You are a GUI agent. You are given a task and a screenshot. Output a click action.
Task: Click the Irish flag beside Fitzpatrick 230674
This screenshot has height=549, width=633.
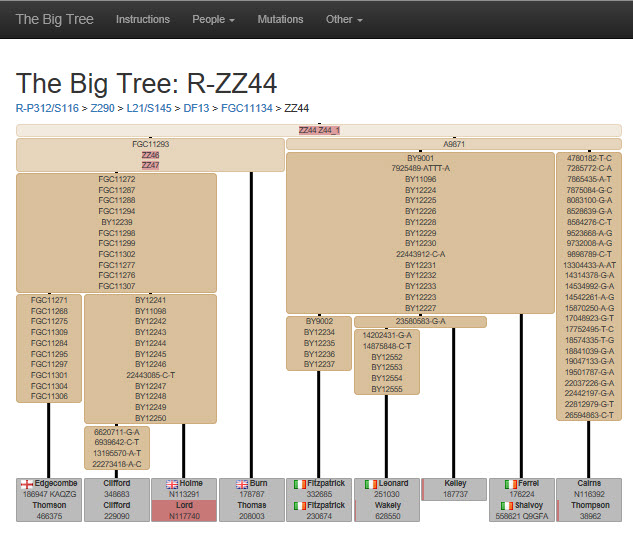click(x=300, y=505)
